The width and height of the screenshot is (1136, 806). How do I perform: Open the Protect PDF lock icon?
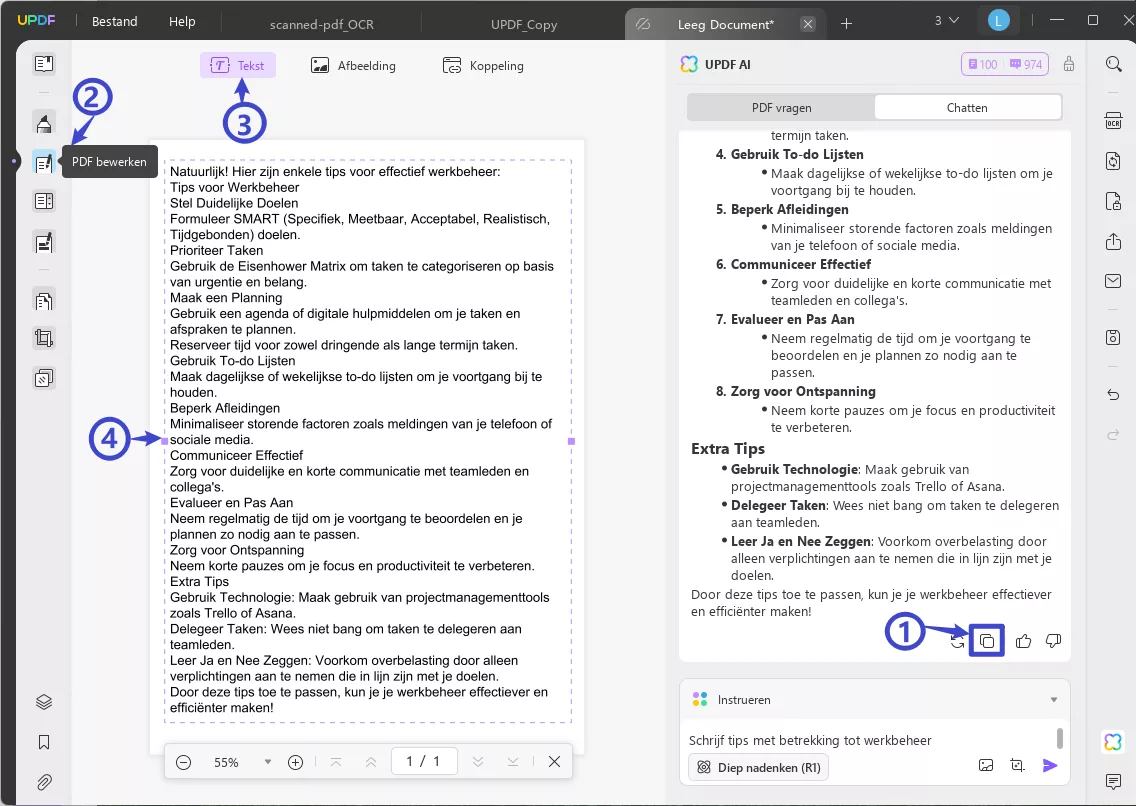pyautogui.click(x=1114, y=201)
